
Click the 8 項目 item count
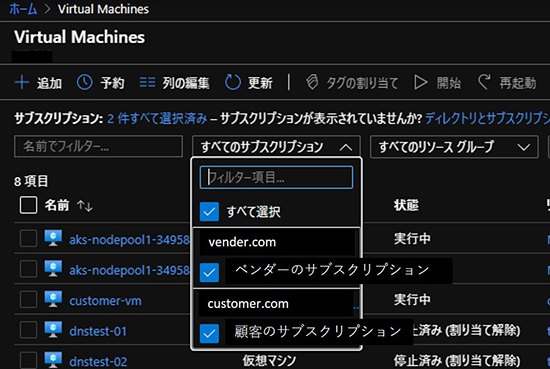coord(31,181)
